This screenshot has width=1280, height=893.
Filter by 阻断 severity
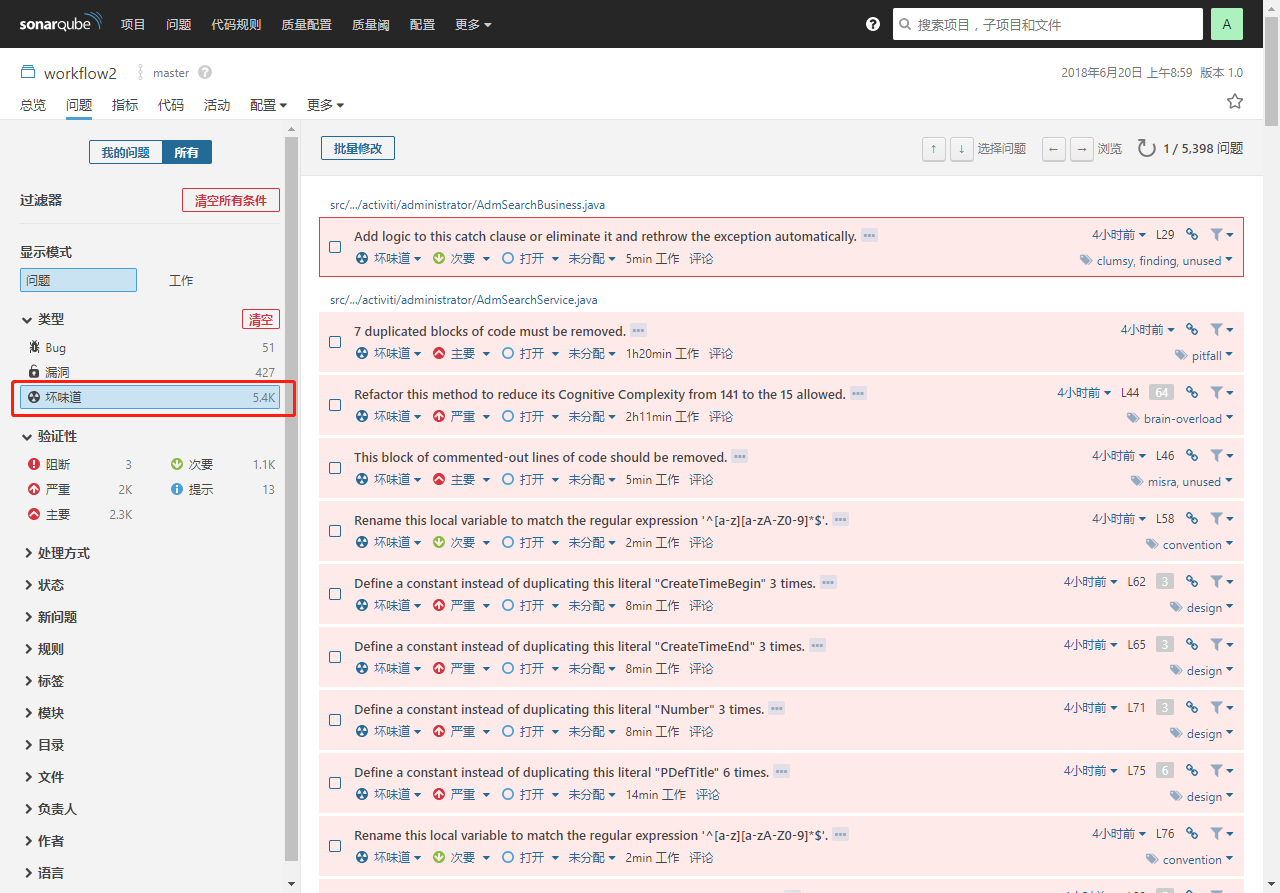(x=79, y=465)
